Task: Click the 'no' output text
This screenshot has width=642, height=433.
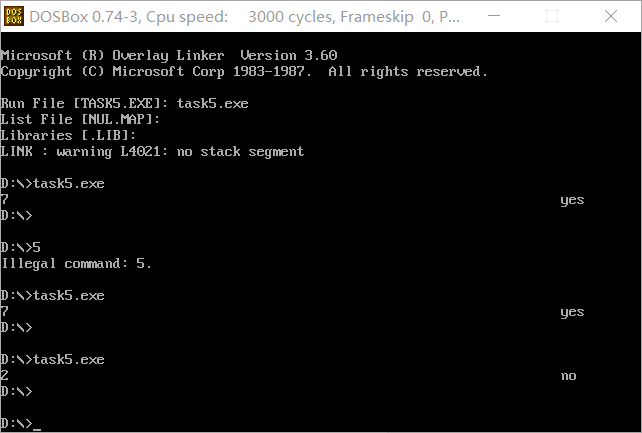Action: pos(568,376)
